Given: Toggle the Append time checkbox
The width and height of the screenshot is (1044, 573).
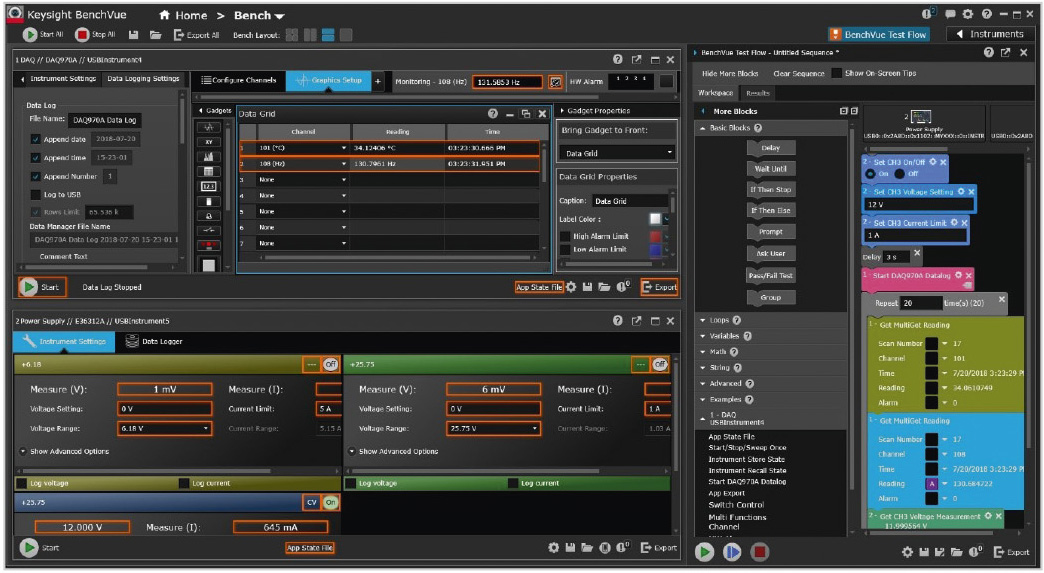Looking at the screenshot, I should (x=35, y=158).
